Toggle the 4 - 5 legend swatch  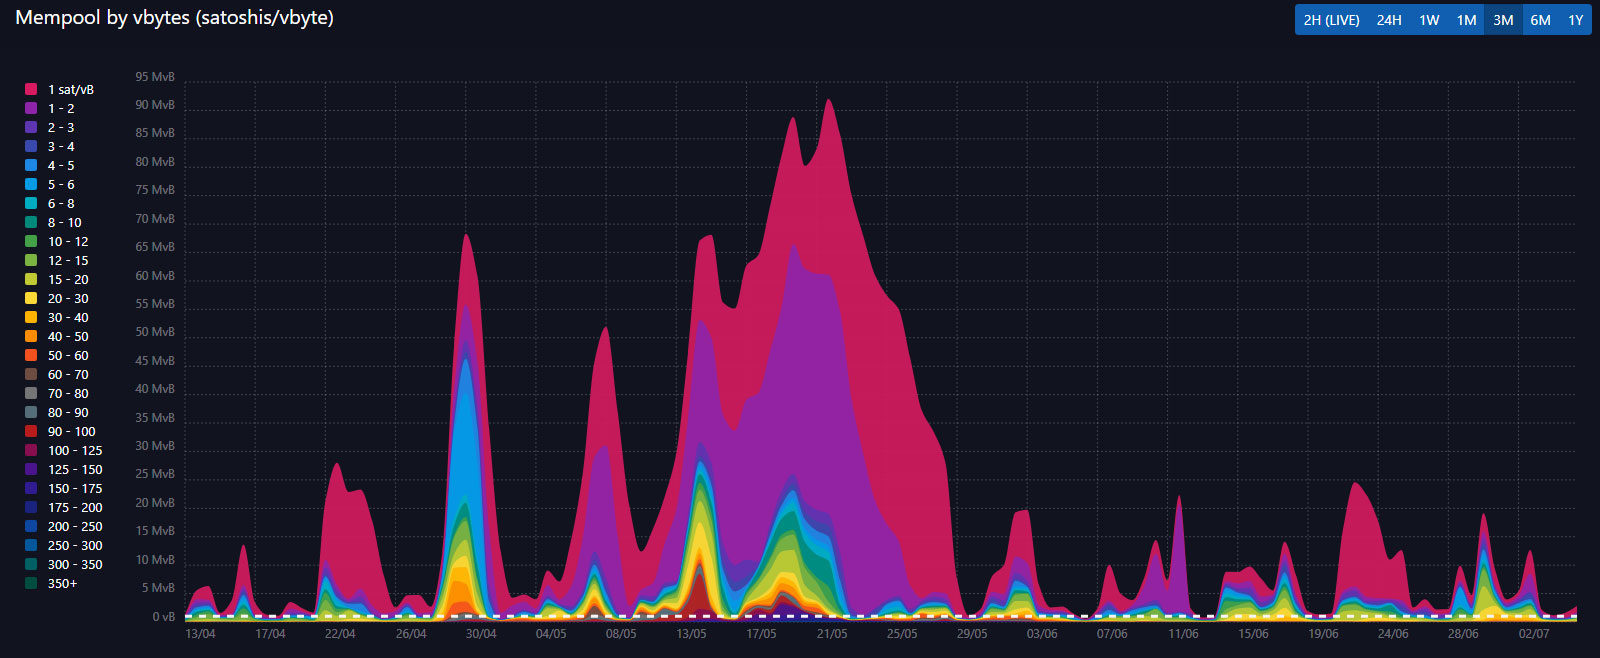point(31,165)
